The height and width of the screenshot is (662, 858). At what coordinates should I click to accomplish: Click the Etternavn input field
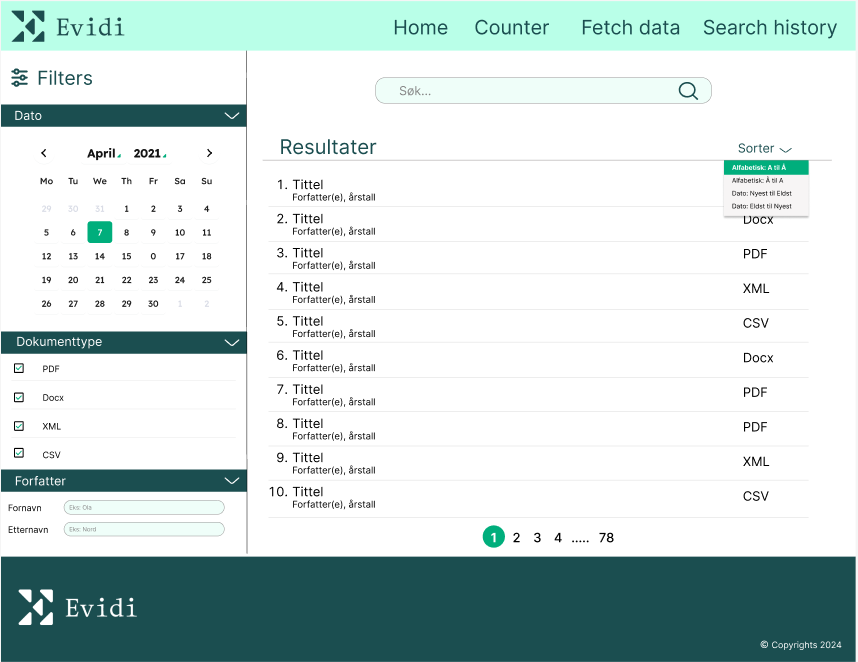click(144, 529)
